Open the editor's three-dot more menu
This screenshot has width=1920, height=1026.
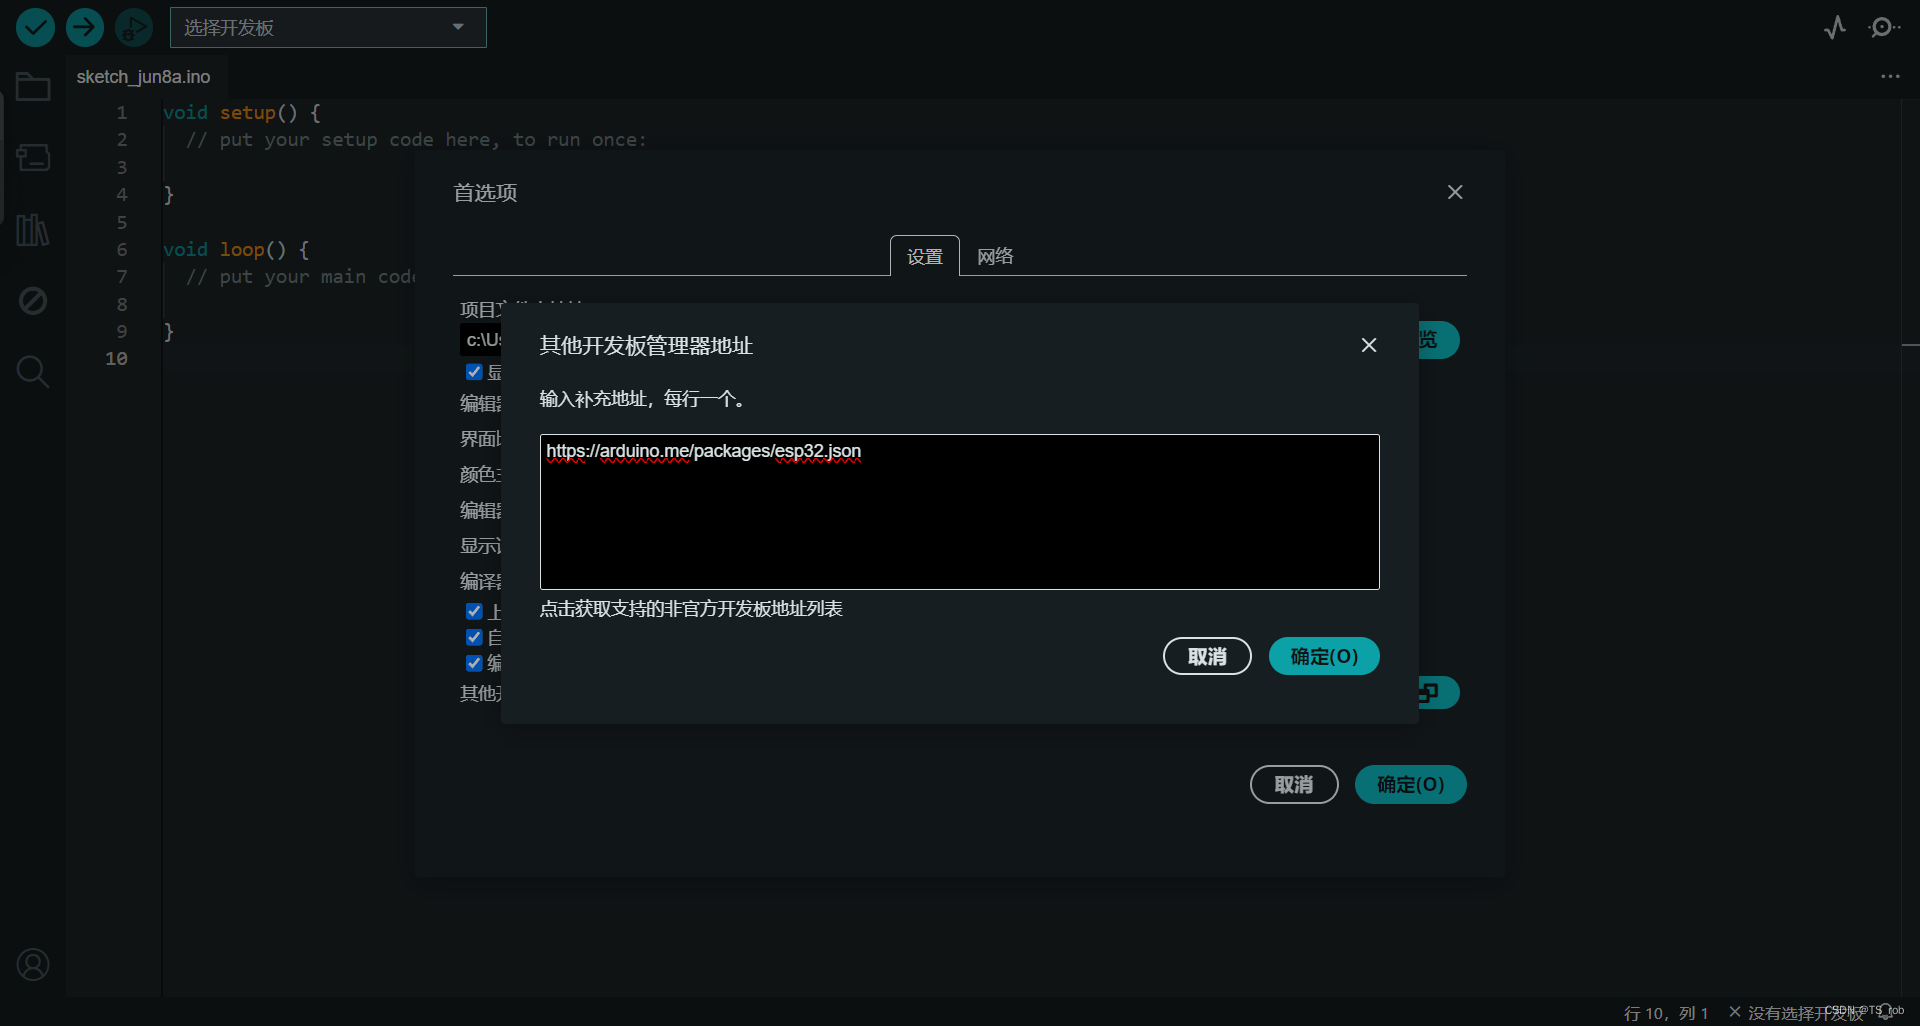1890,77
